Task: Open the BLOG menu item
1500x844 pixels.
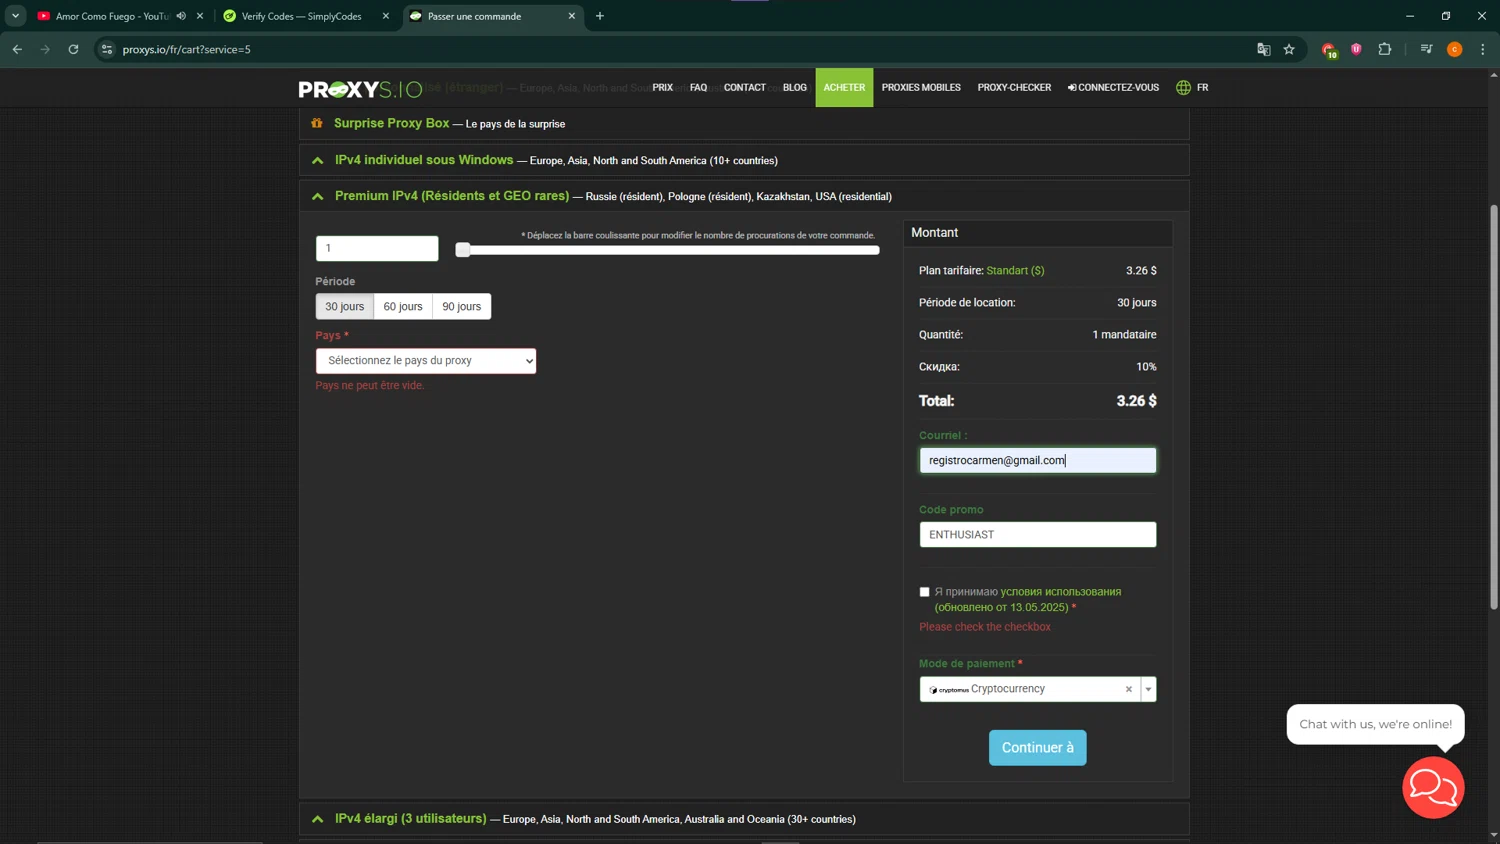Action: [795, 88]
